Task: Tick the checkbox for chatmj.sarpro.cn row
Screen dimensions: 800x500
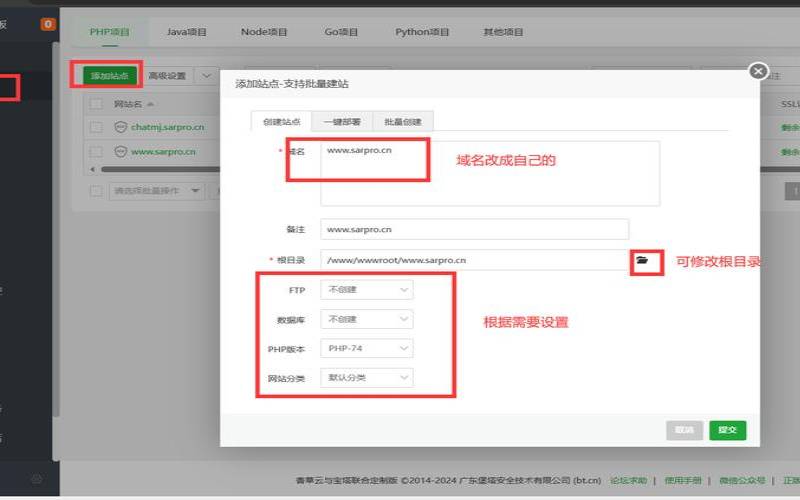Action: pos(96,127)
